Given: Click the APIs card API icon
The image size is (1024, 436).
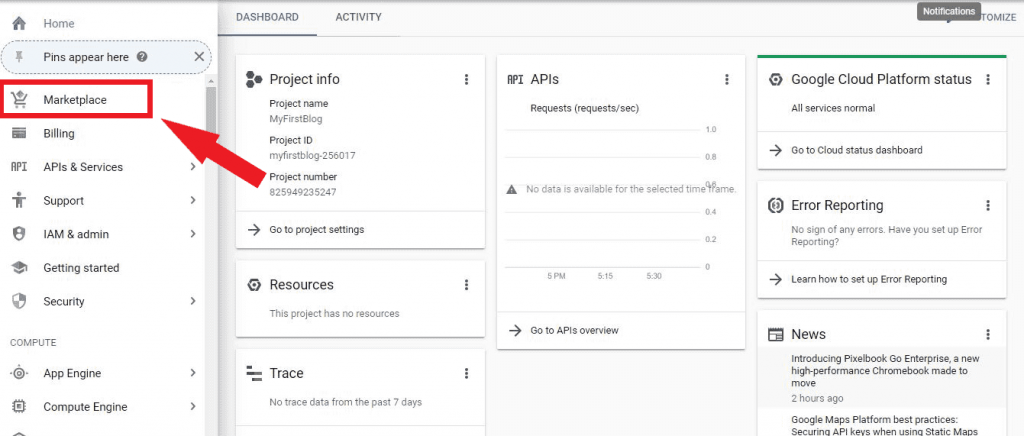Looking at the screenshot, I should [x=515, y=80].
